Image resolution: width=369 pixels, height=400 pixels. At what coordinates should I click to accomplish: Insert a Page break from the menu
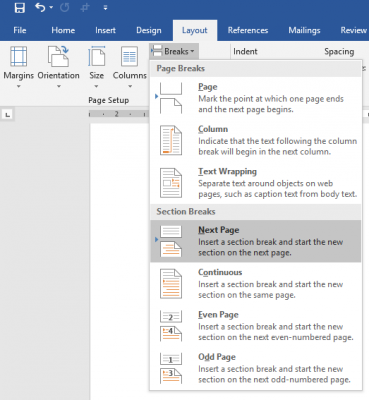click(256, 98)
